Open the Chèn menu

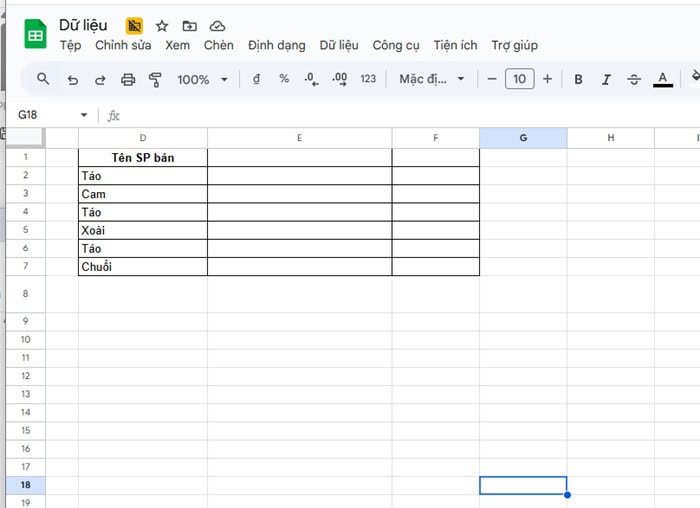pos(219,45)
